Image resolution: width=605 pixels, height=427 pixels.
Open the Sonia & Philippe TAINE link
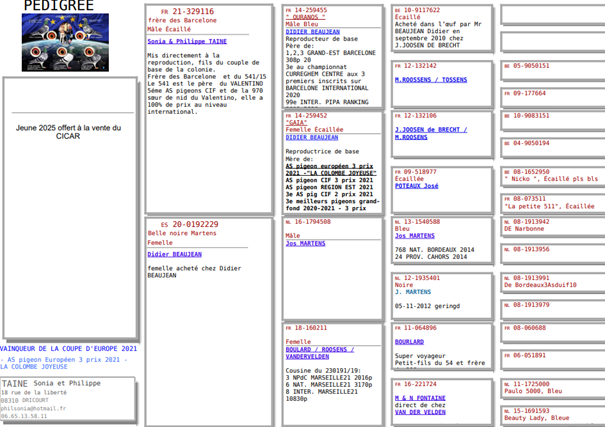[x=187, y=41]
